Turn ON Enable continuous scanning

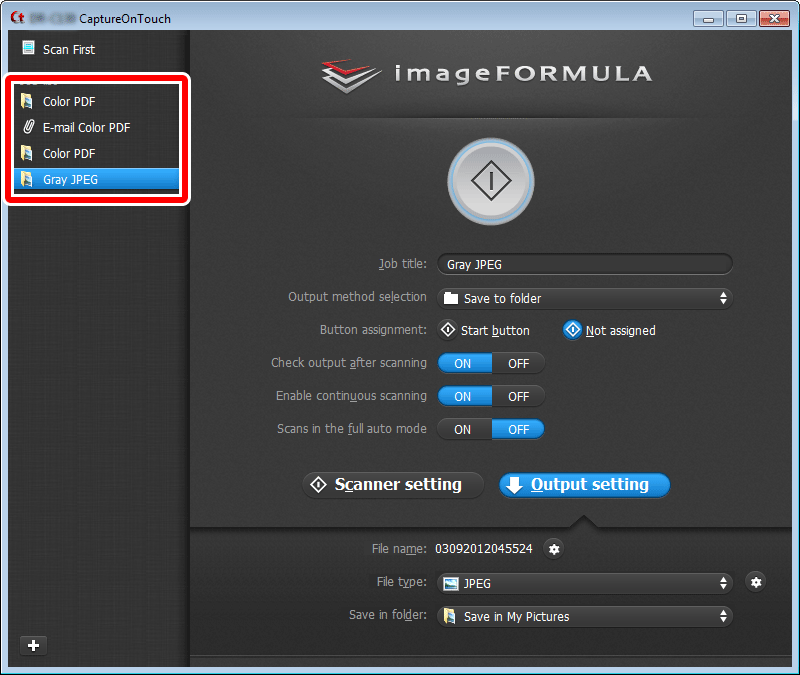tap(464, 396)
